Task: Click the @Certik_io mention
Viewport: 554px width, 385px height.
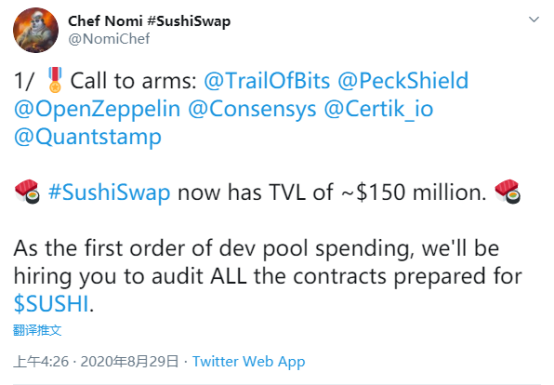Action: (x=378, y=109)
